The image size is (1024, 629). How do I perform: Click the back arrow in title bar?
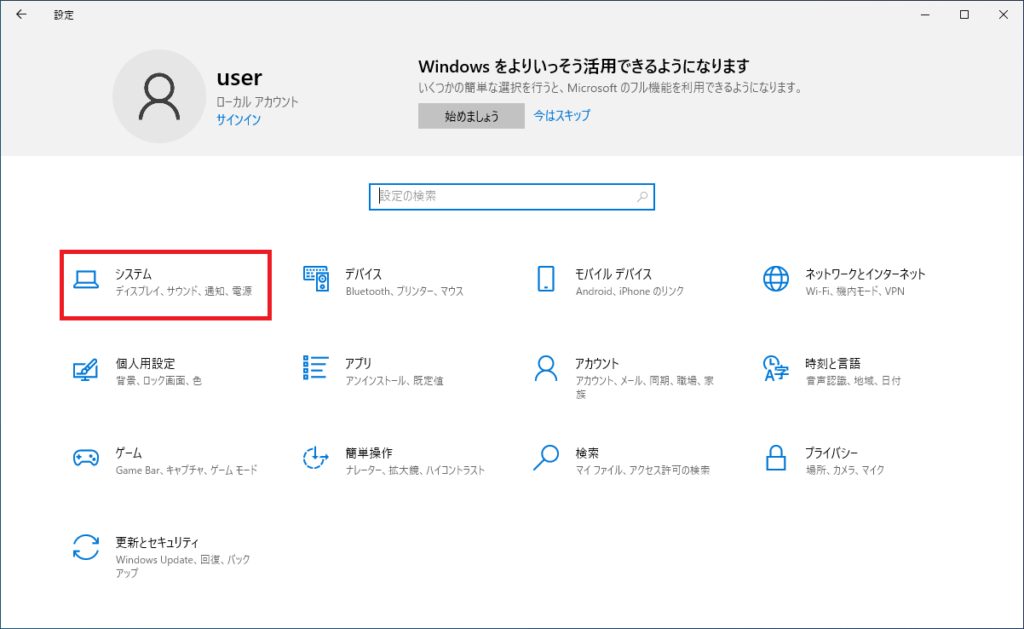(x=21, y=15)
